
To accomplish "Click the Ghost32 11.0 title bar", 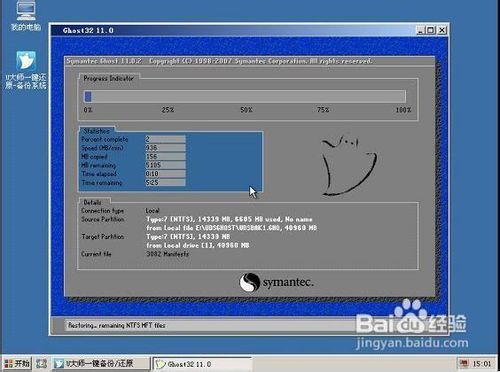I will [233, 30].
